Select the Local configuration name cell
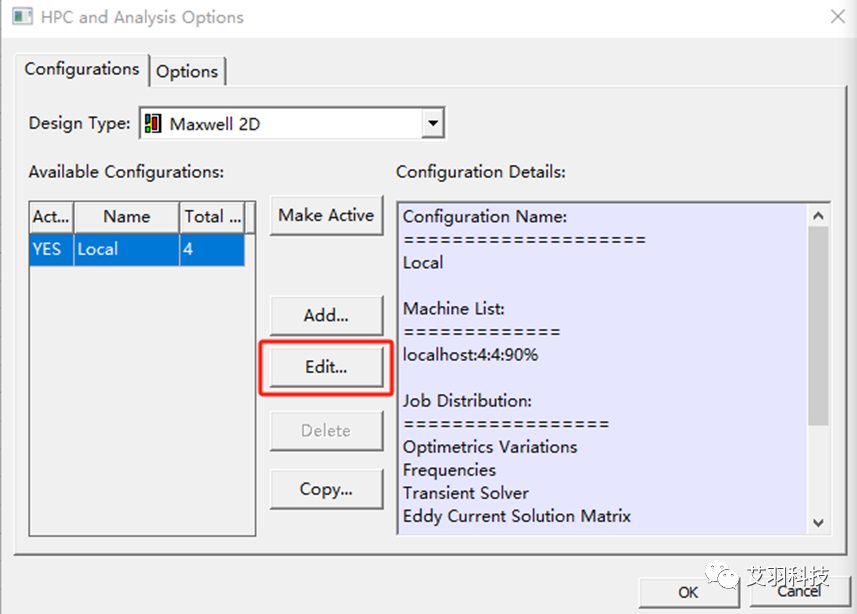 coord(127,249)
